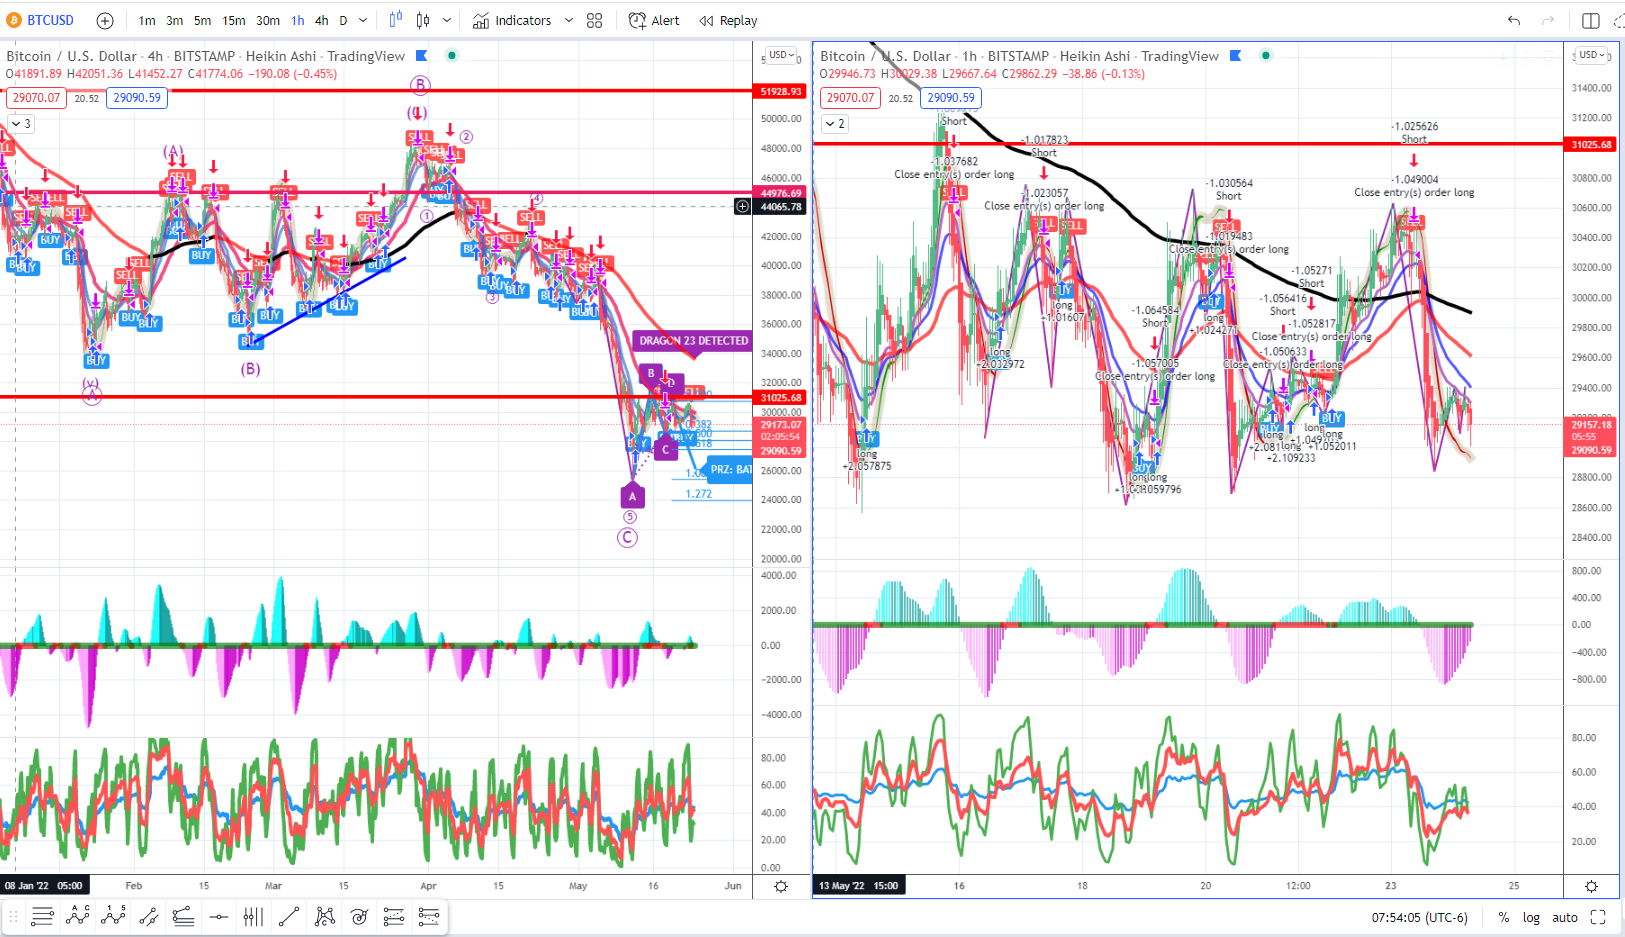The width and height of the screenshot is (1625, 937).
Task: Collapse indicator legend showing 3 on left chart
Action: point(21,123)
